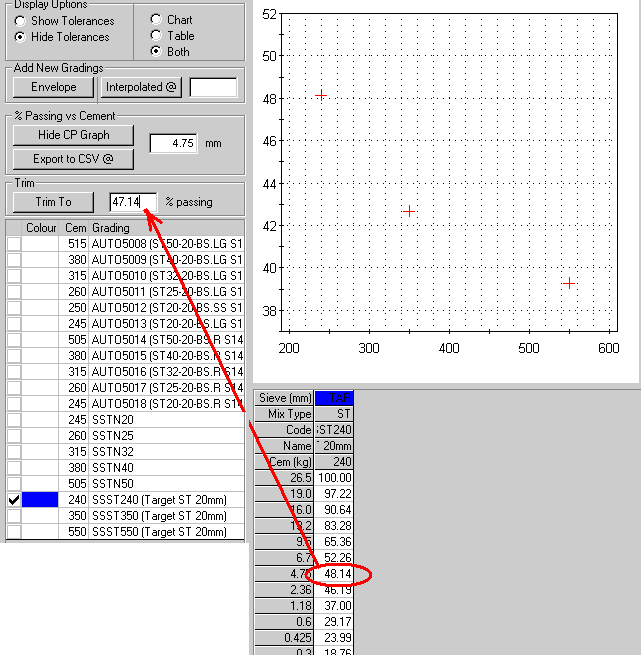
Task: Enable the AUTO5008 grading checkbox
Action: pyautogui.click(x=14, y=244)
